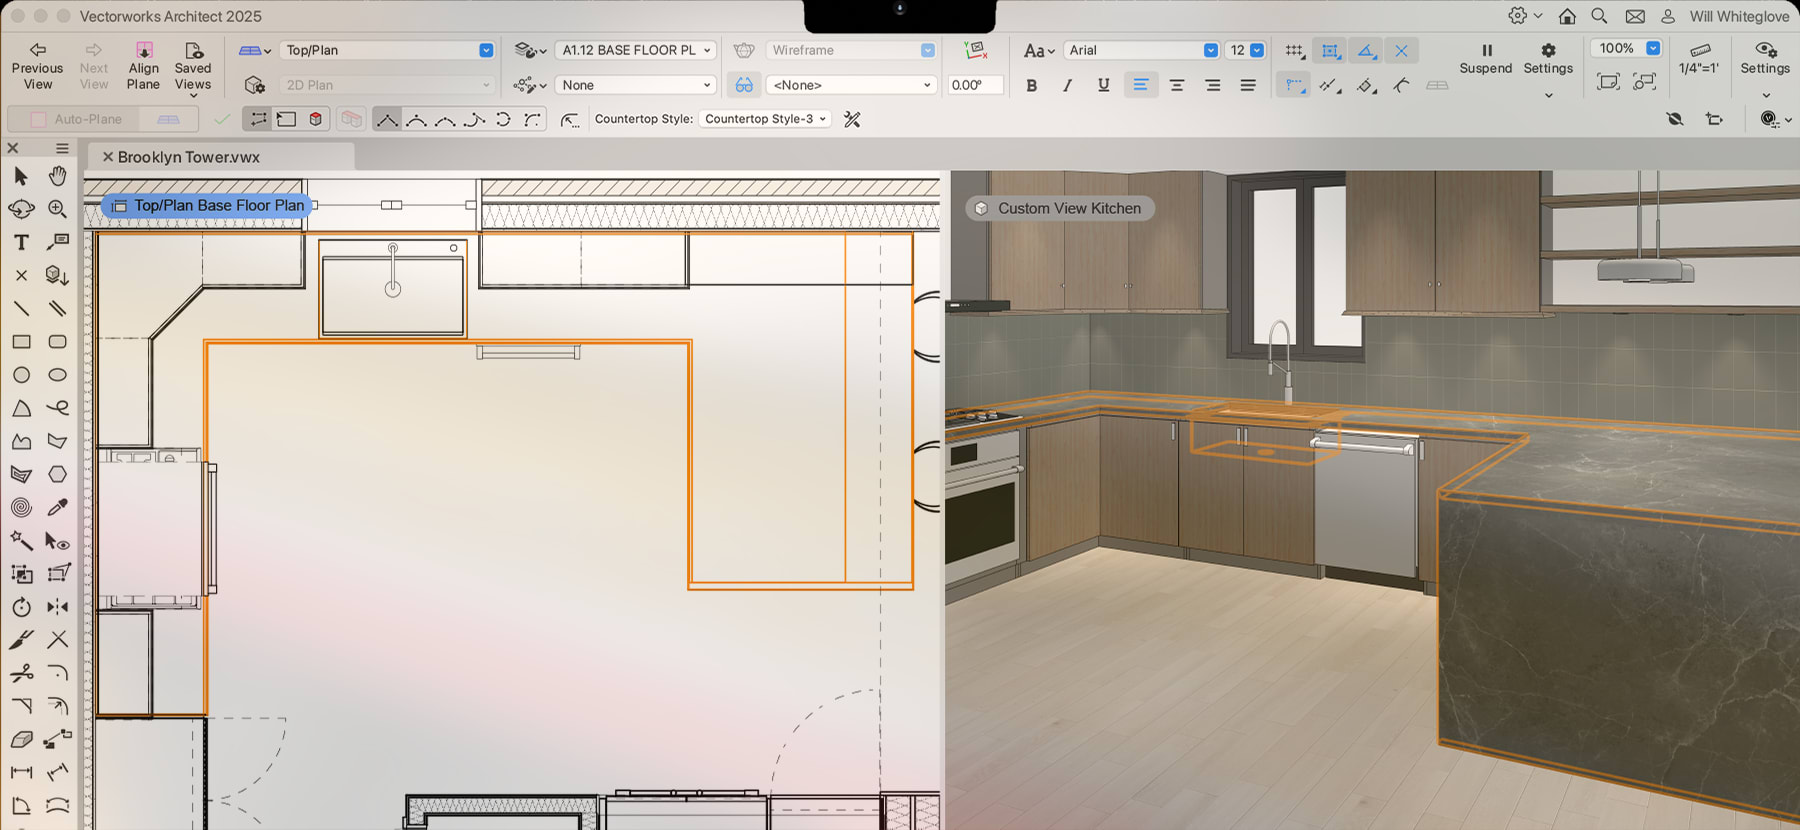Image resolution: width=1800 pixels, height=830 pixels.
Task: Select the Trim scissors tool
Action: [x=21, y=673]
